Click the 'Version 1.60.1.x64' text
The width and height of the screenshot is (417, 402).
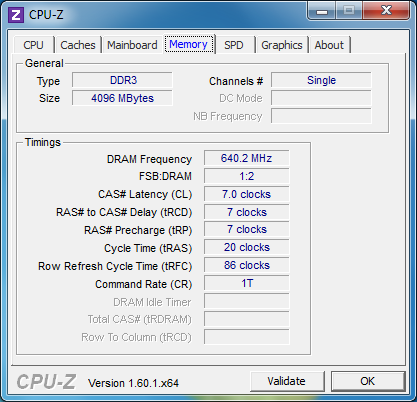(x=133, y=383)
